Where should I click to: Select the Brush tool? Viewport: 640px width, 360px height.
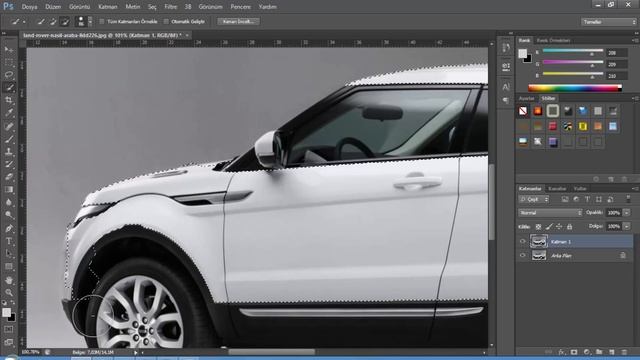pyautogui.click(x=9, y=139)
